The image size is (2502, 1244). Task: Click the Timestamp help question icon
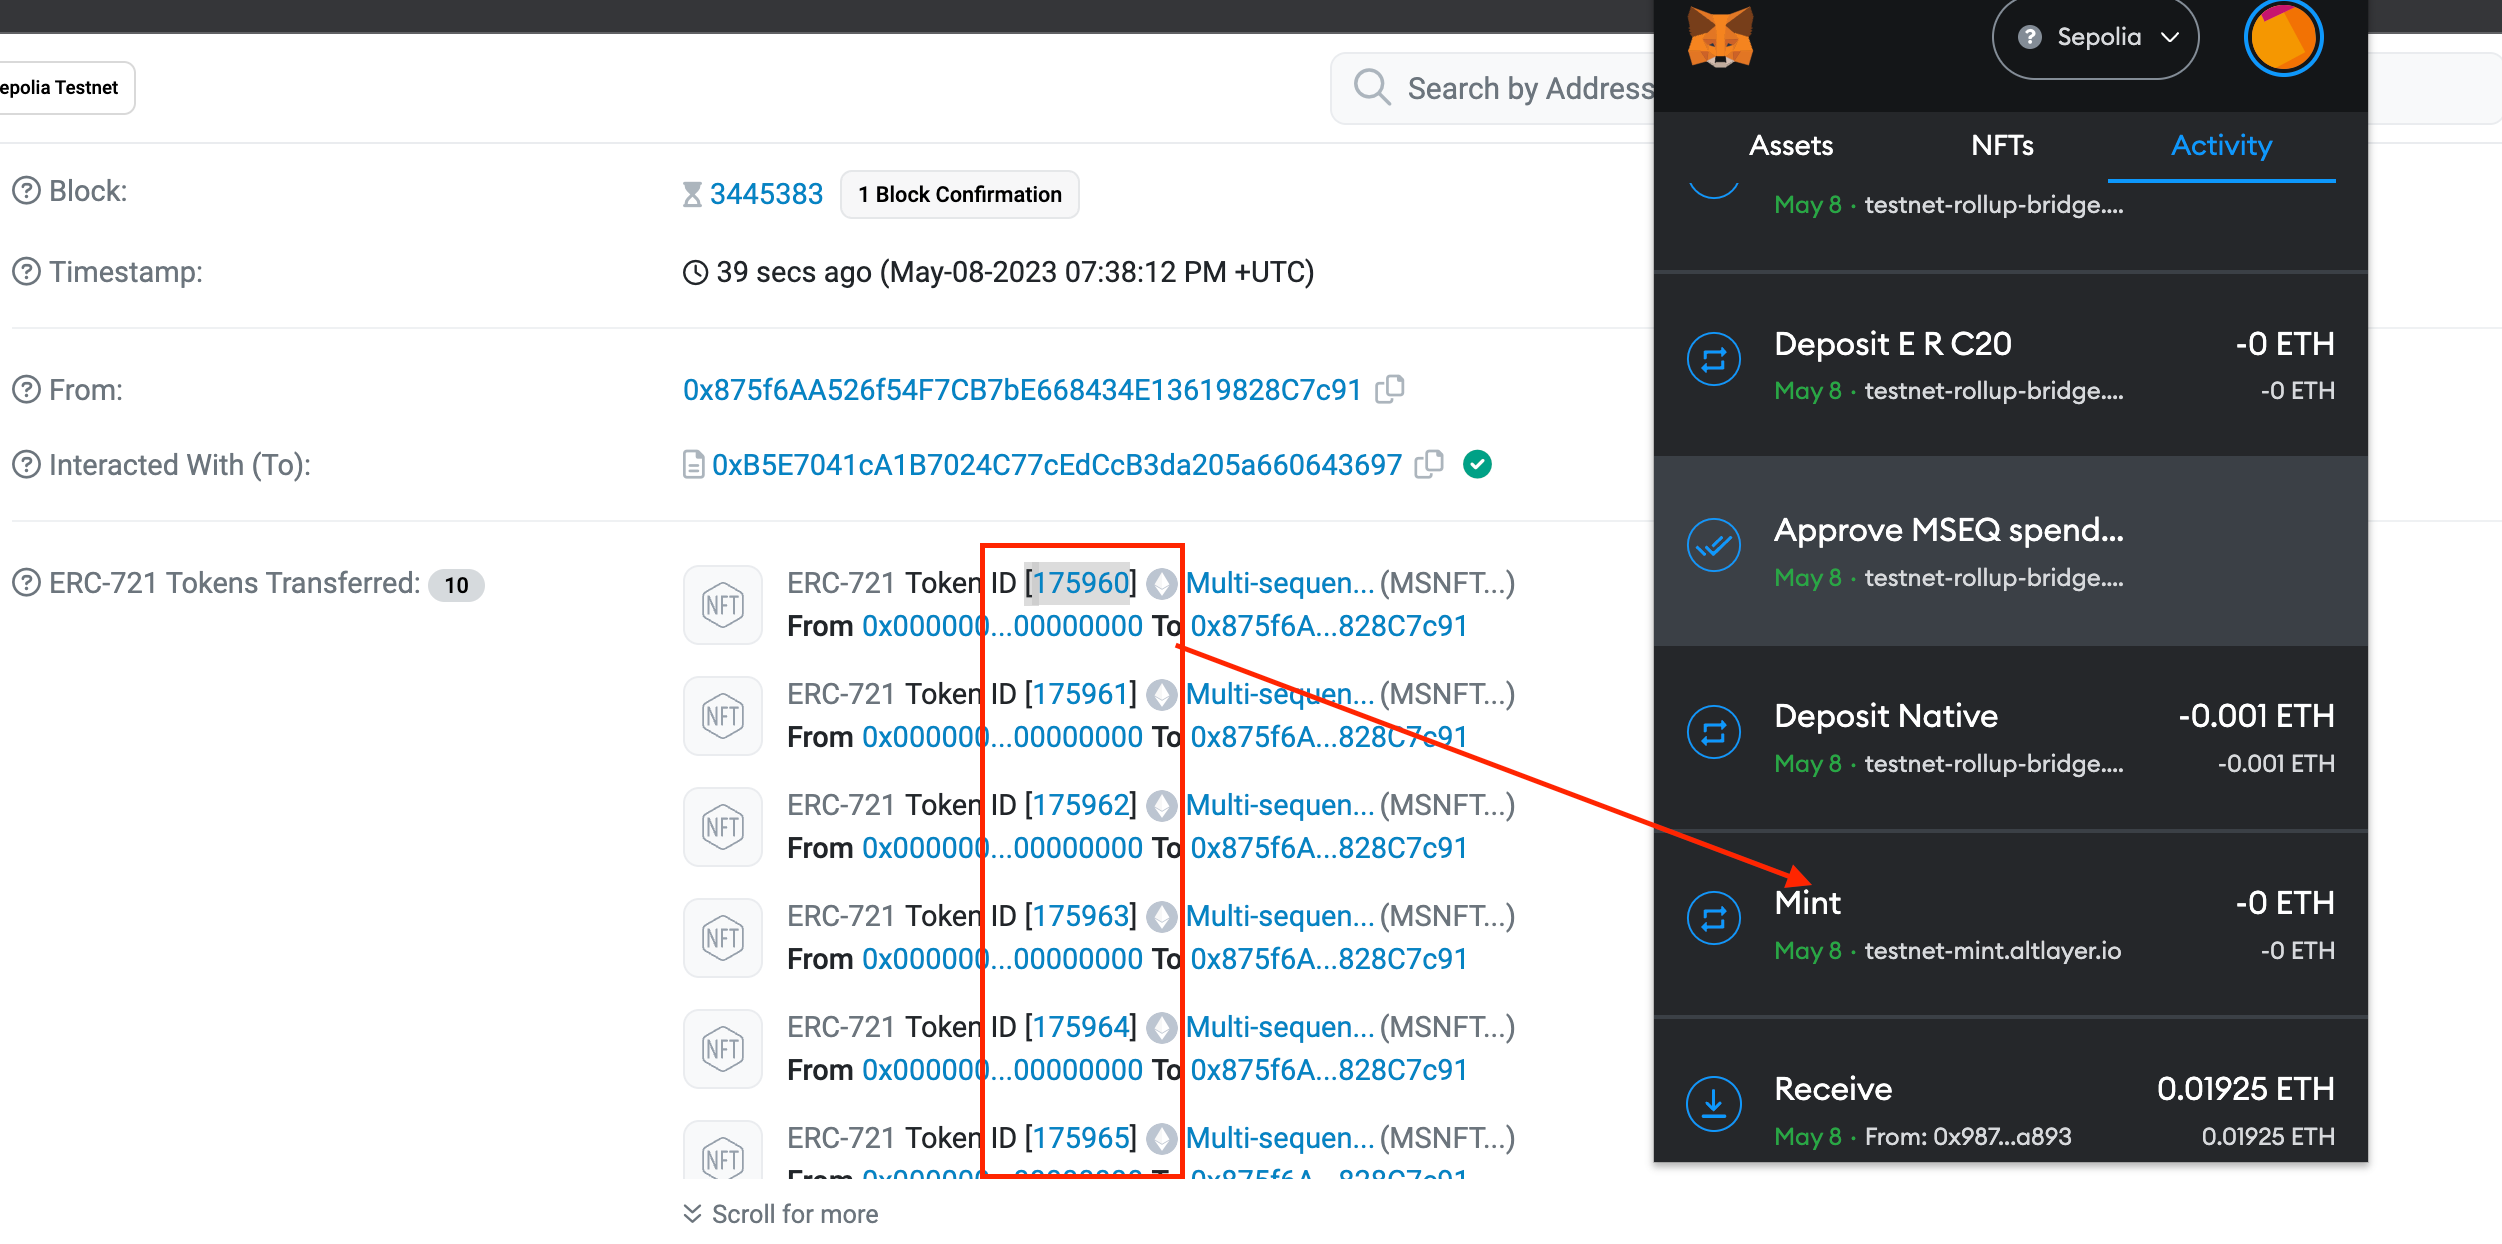click(x=26, y=272)
